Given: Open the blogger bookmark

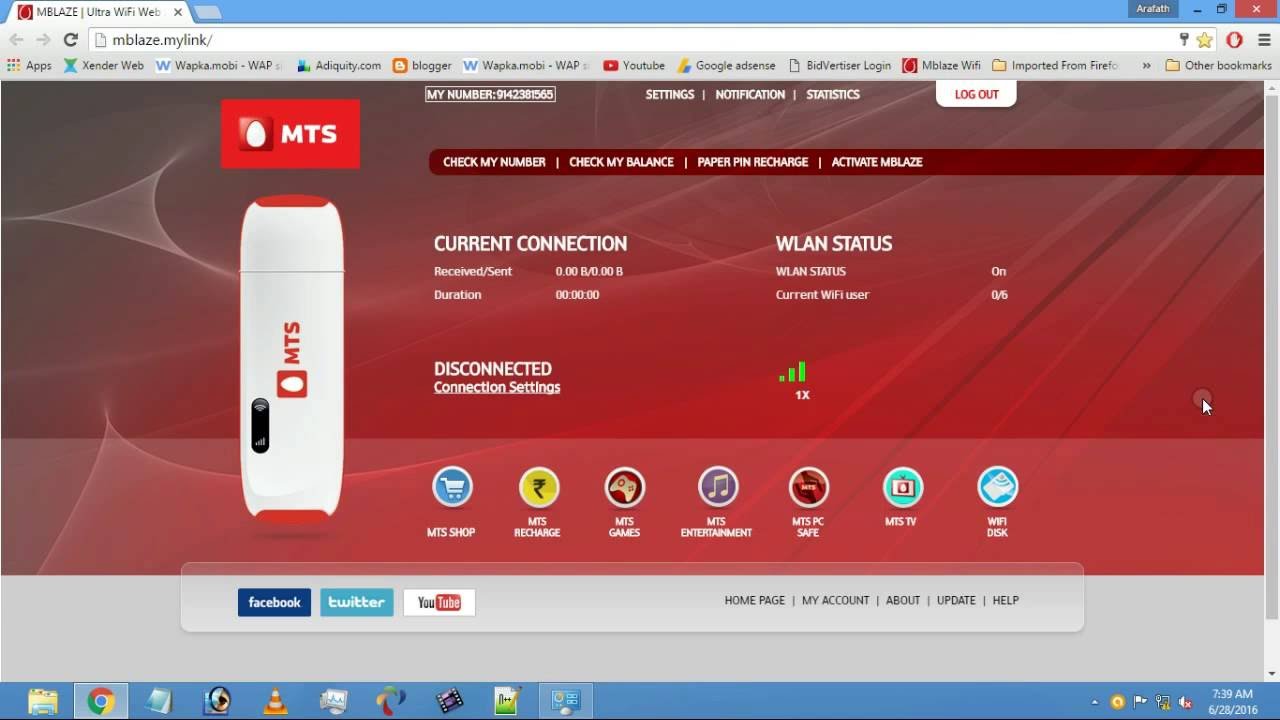Looking at the screenshot, I should [x=422, y=65].
